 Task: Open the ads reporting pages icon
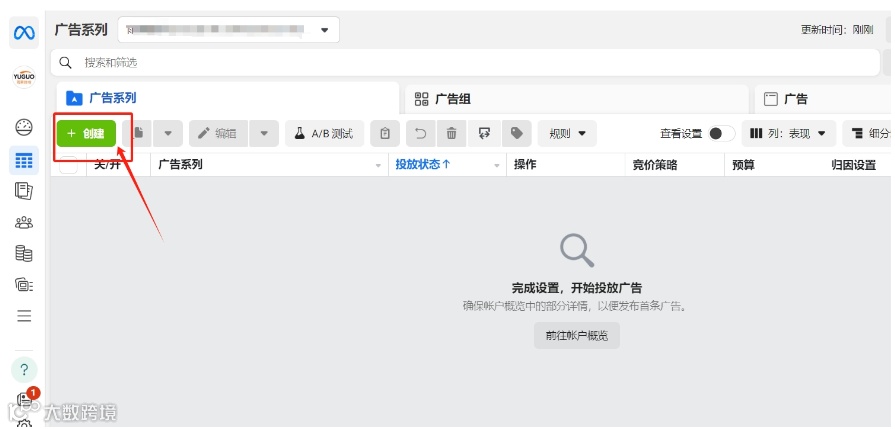pos(24,191)
